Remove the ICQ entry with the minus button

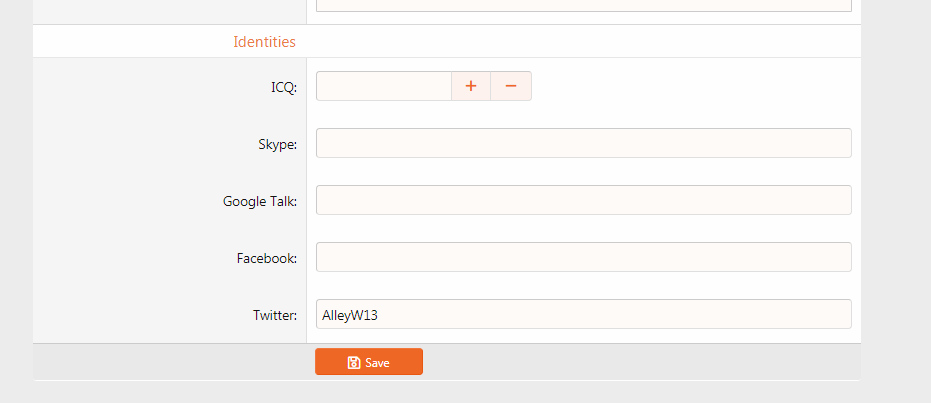click(x=510, y=86)
